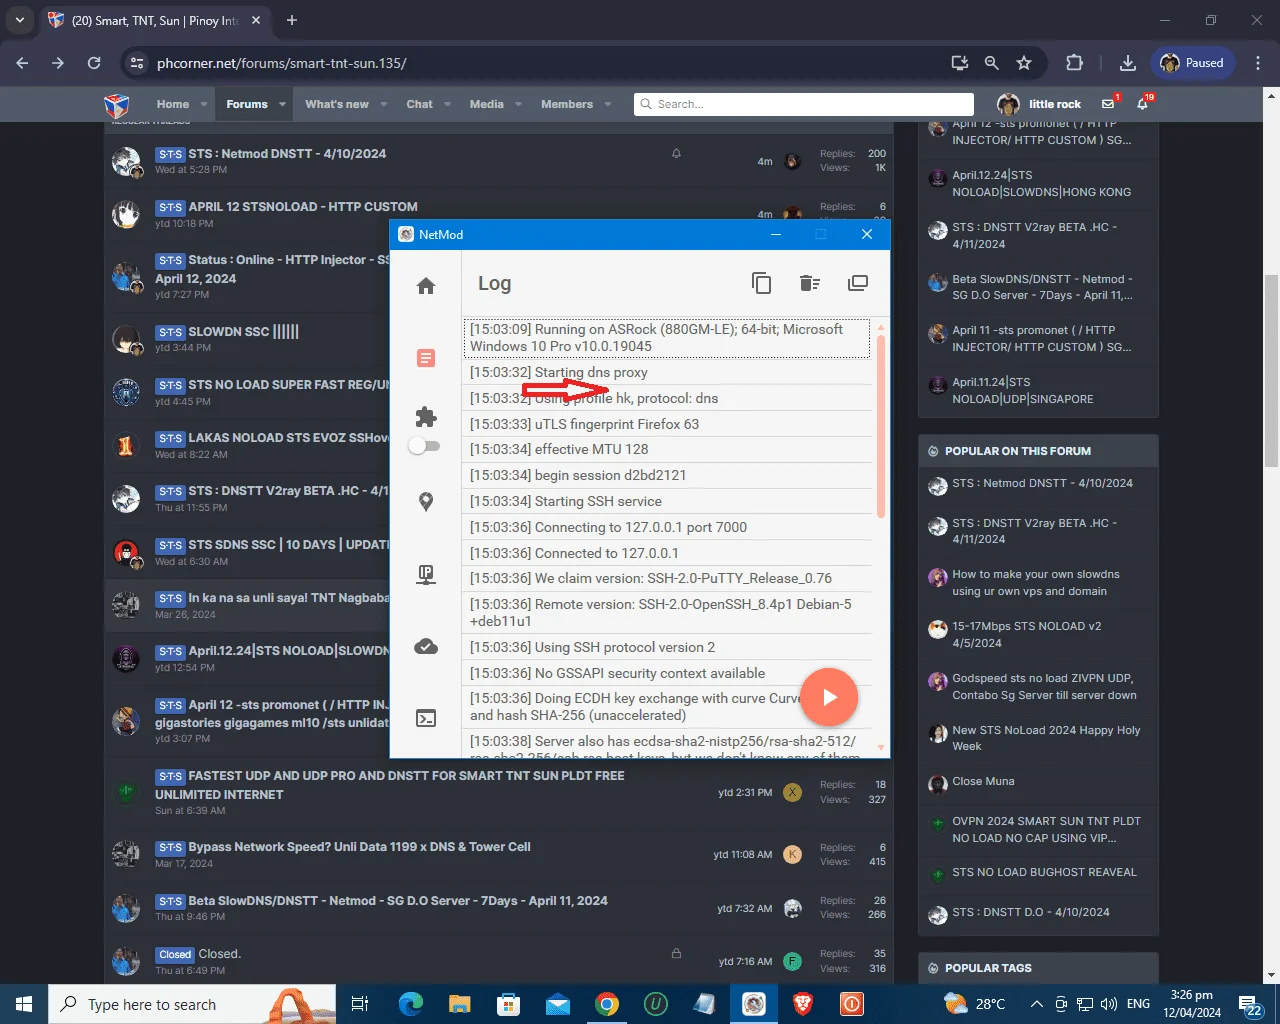Click the PHCorner logo

117,104
